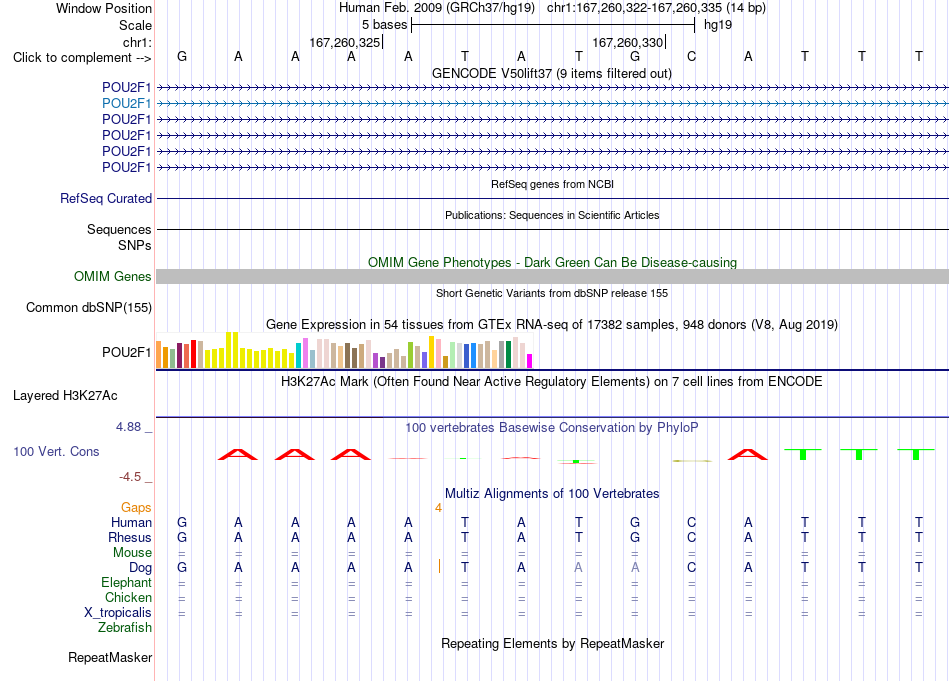Screen dimensions: 950x681
Task: Open the OMIM Gene Phenotypes title
Action: pos(553,262)
